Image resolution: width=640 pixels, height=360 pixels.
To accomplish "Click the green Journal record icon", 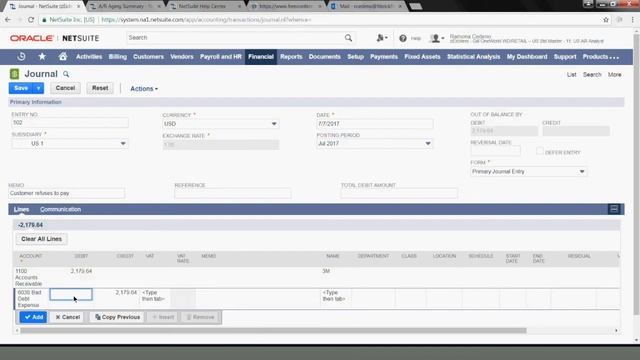I will pos(14,74).
